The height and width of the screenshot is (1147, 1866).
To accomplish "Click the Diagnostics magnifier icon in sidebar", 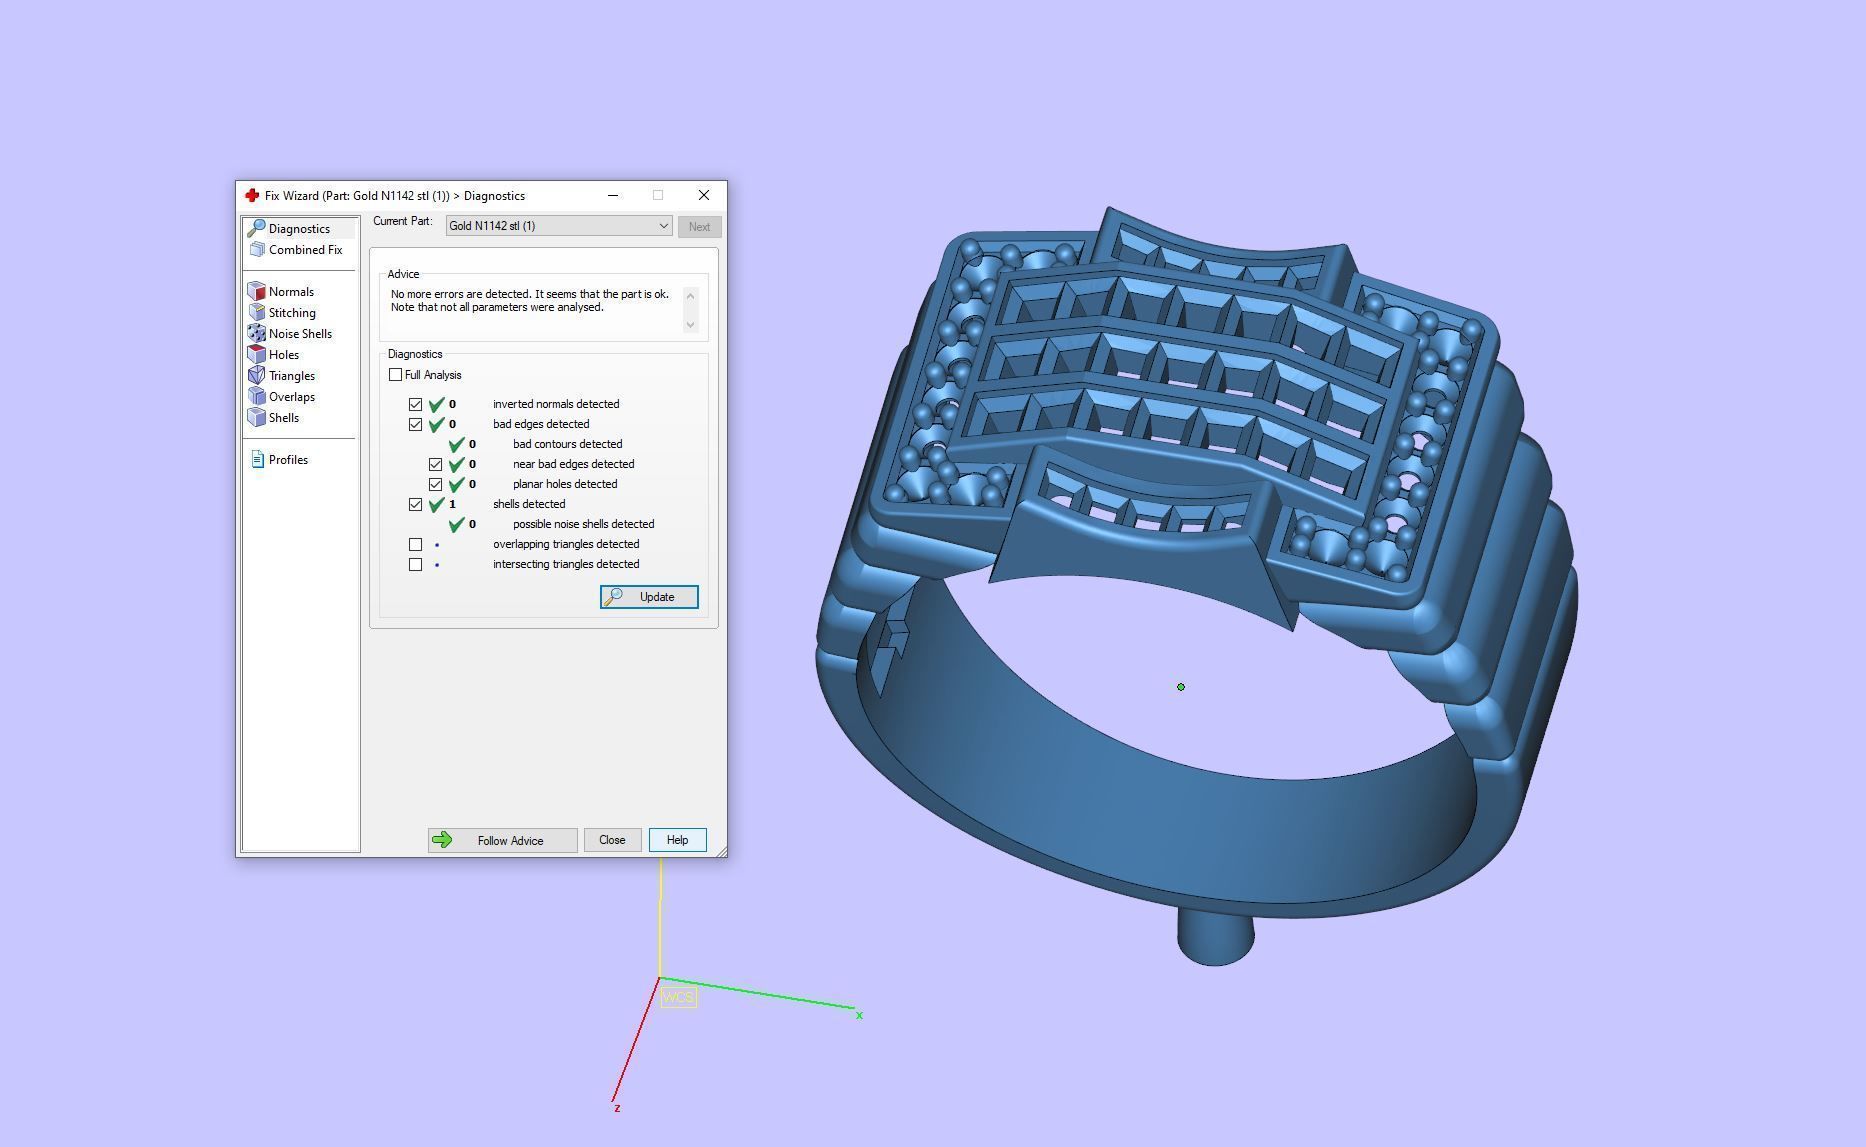I will pos(257,229).
